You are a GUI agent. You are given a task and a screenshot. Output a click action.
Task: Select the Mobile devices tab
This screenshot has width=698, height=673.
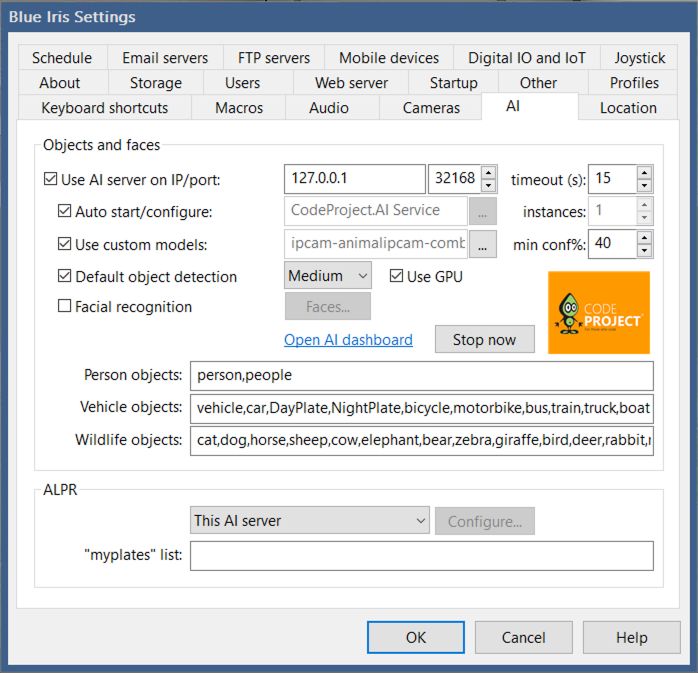point(389,57)
